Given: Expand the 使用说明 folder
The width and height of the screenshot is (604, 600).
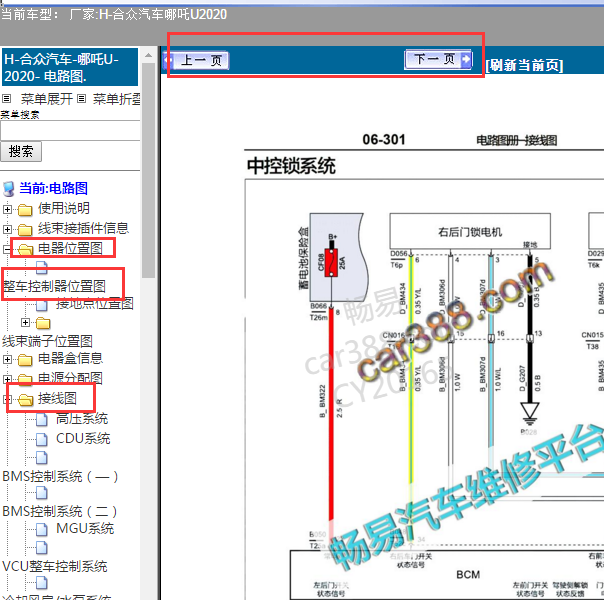Looking at the screenshot, I should coord(7,209).
